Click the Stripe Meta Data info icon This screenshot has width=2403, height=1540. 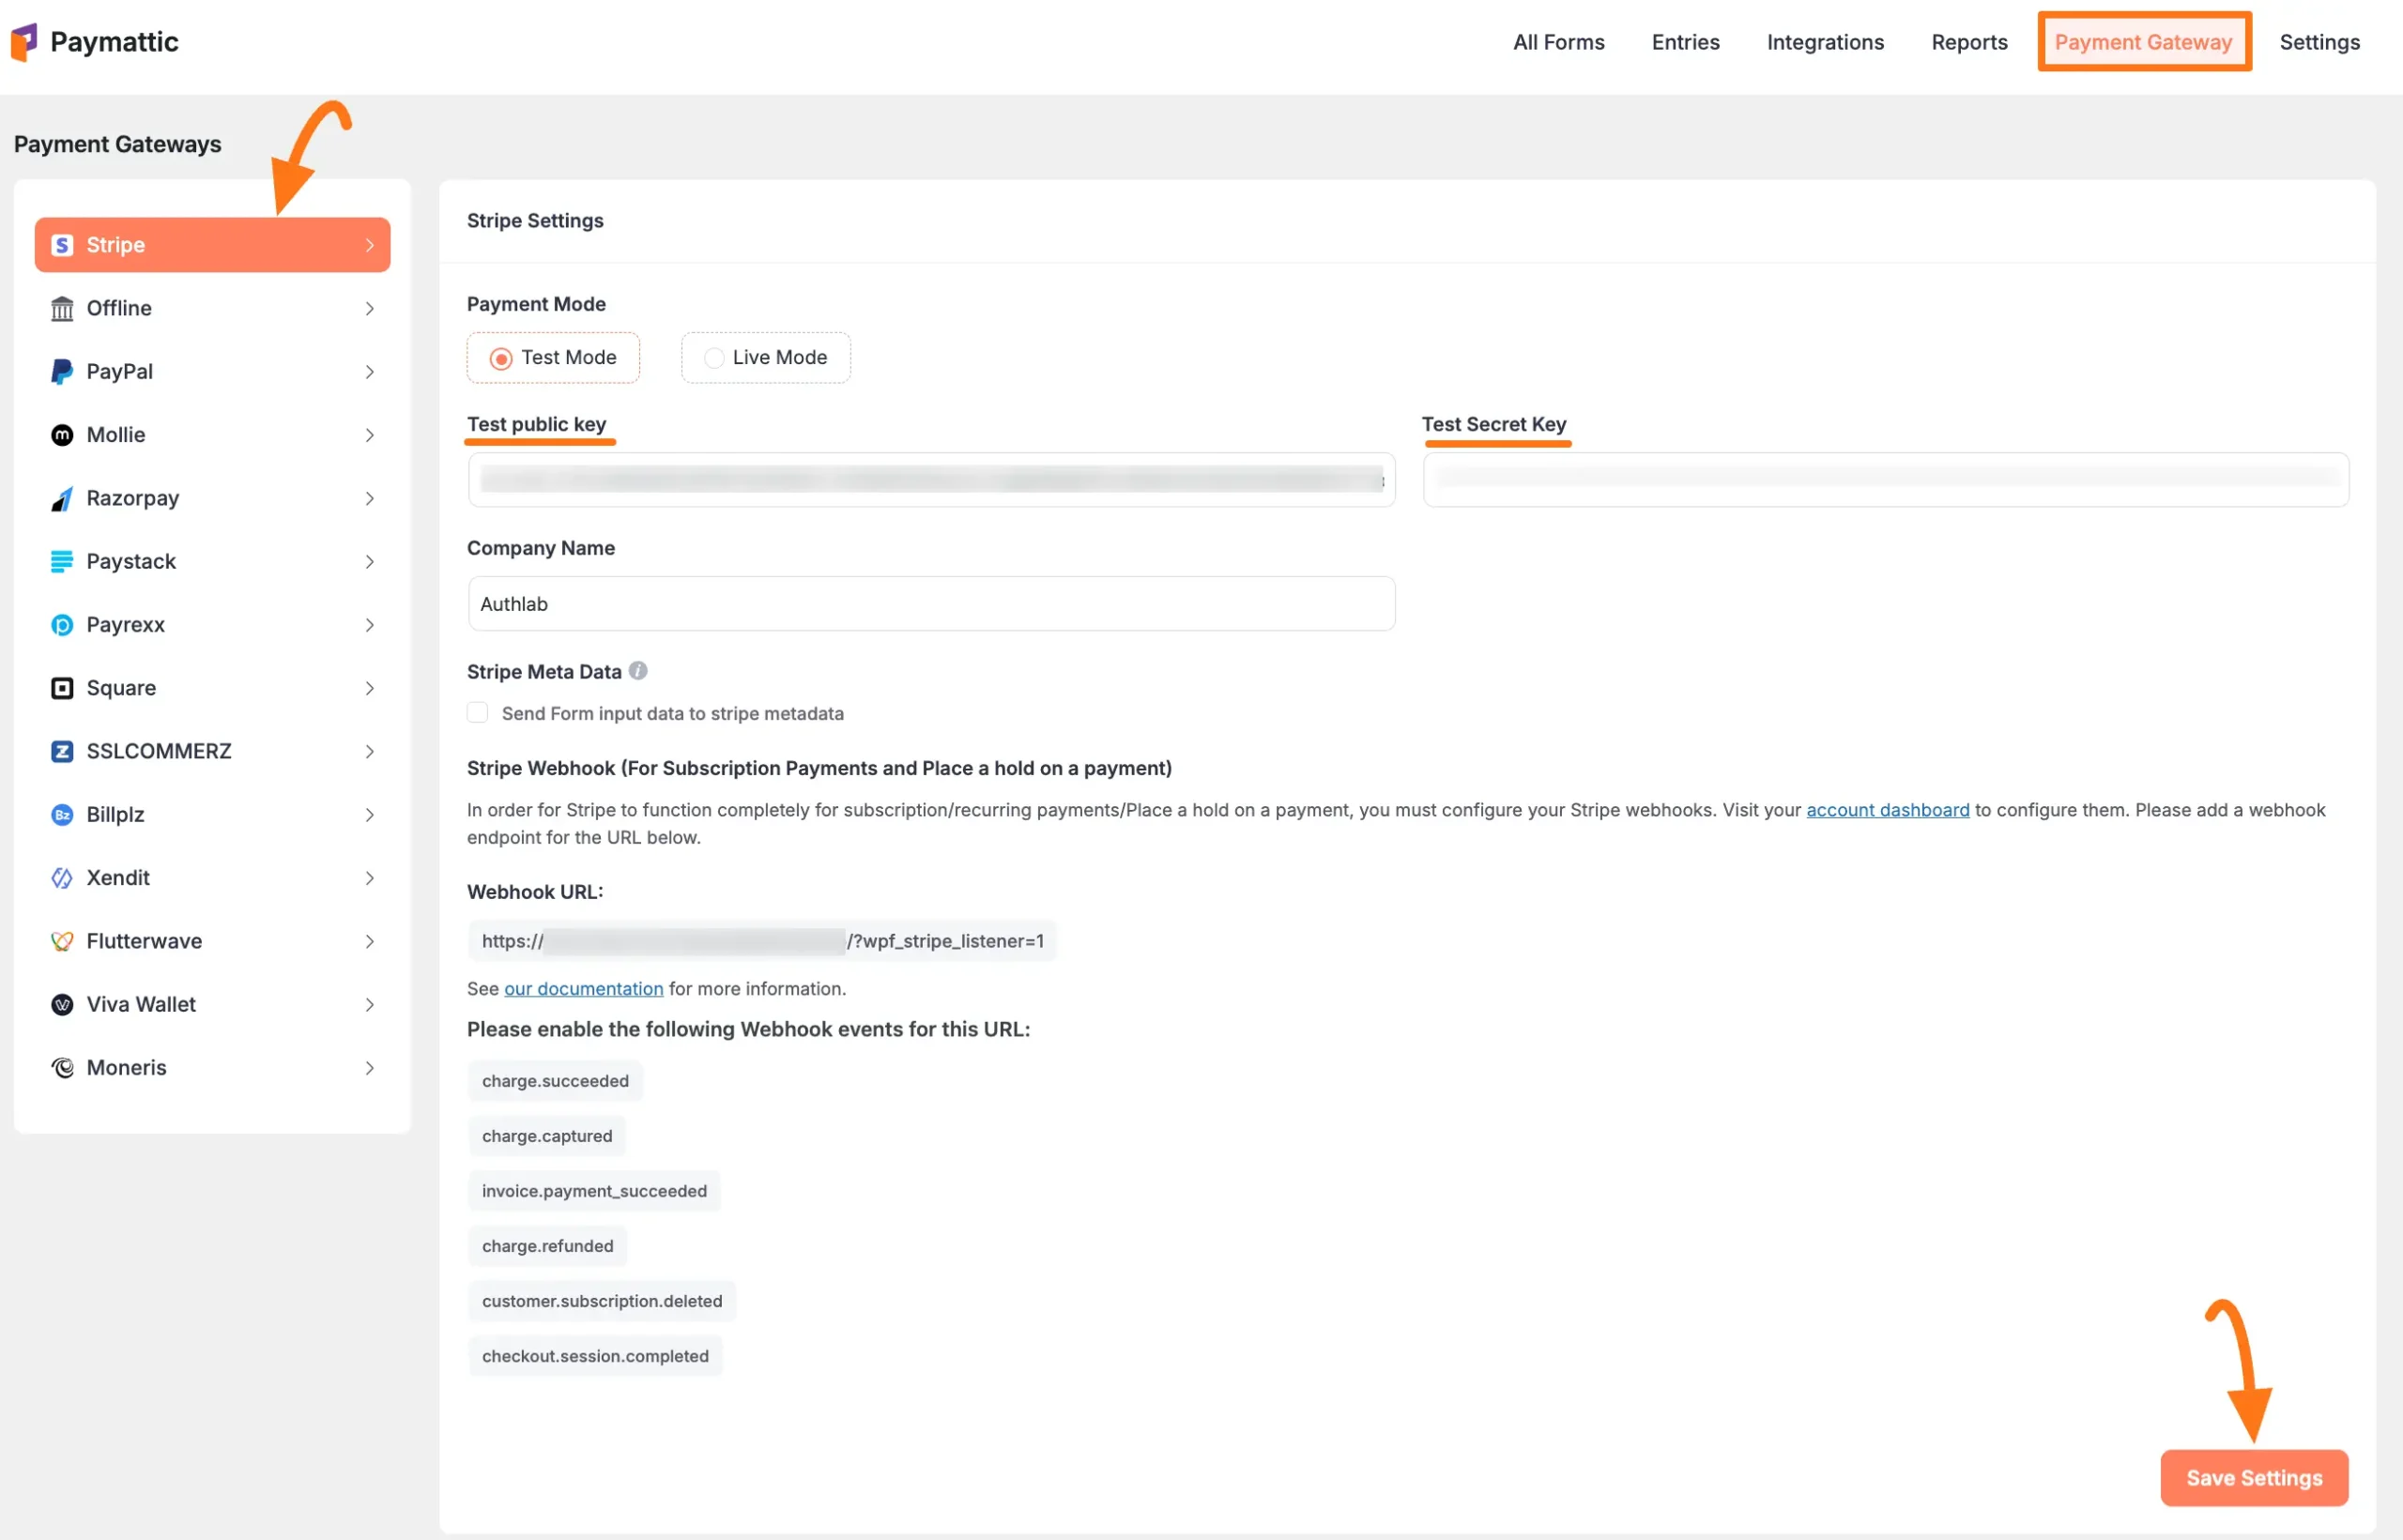[638, 671]
